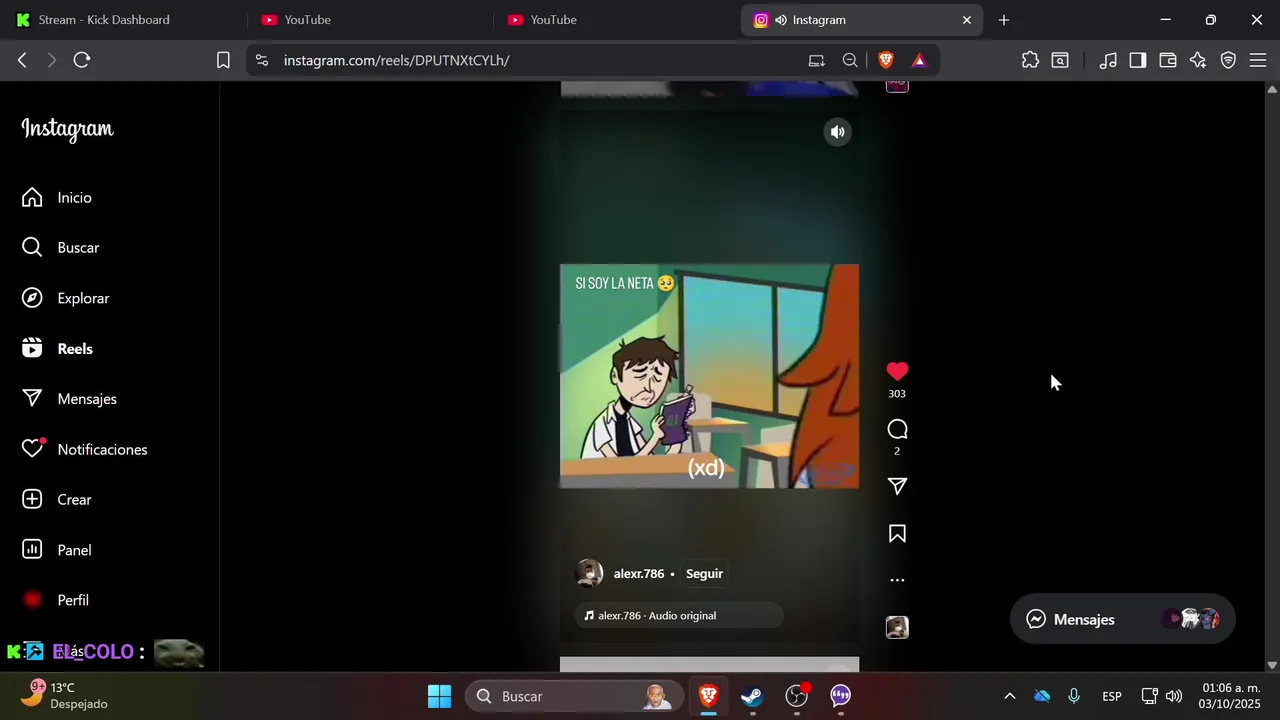Click the address bar URL
Screen dimensions: 1280x720
point(396,60)
